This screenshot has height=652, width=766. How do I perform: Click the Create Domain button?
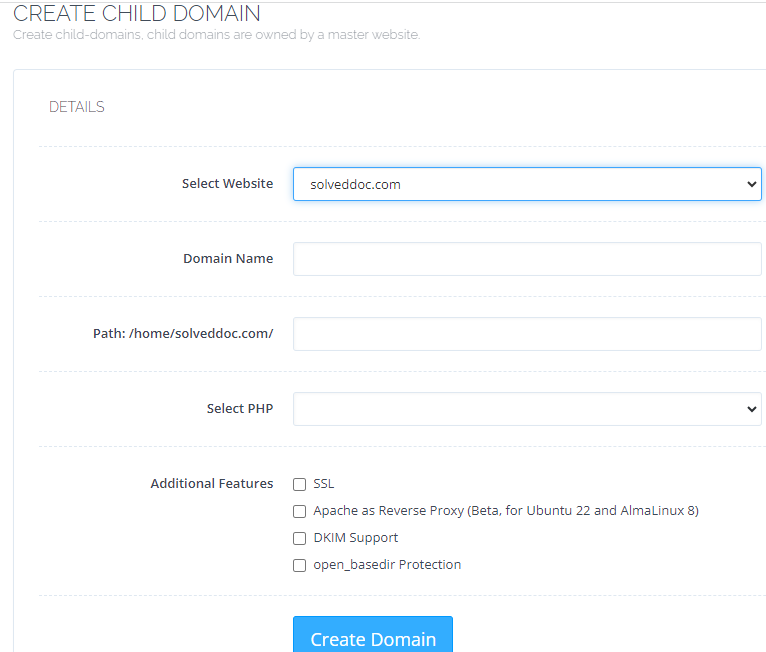point(373,634)
